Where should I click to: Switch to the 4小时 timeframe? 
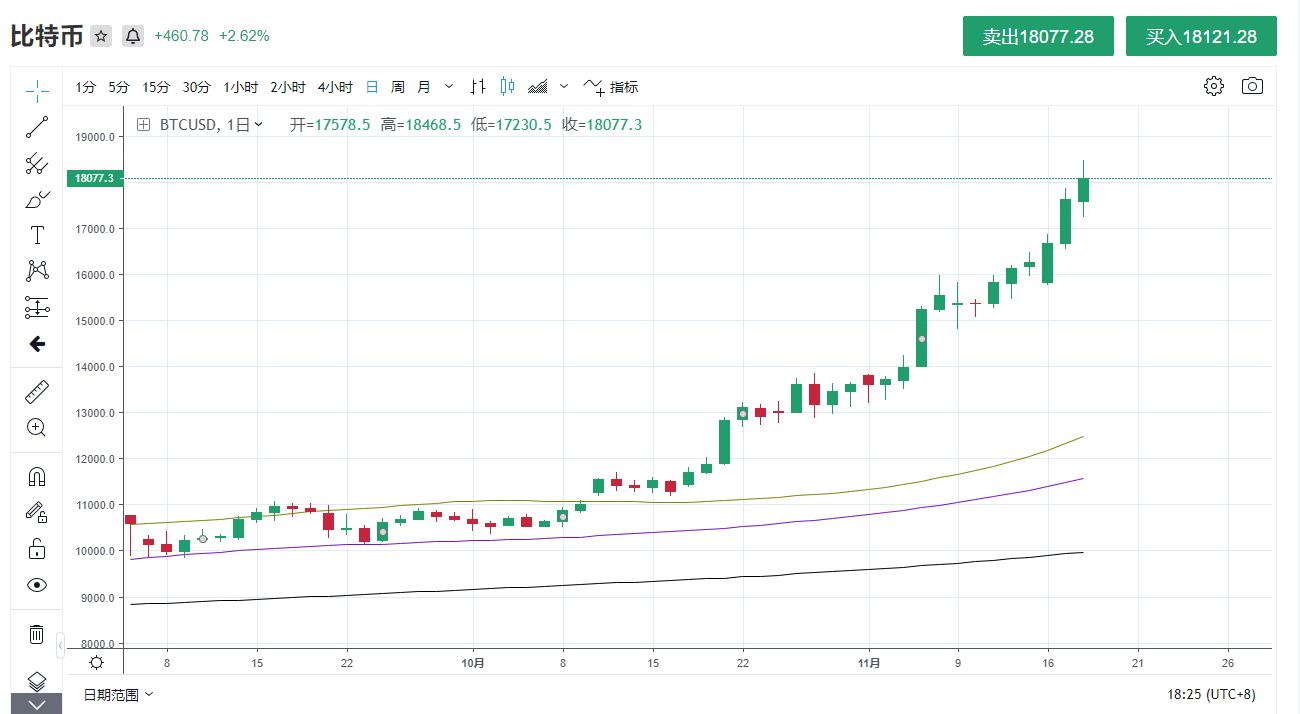click(x=335, y=87)
